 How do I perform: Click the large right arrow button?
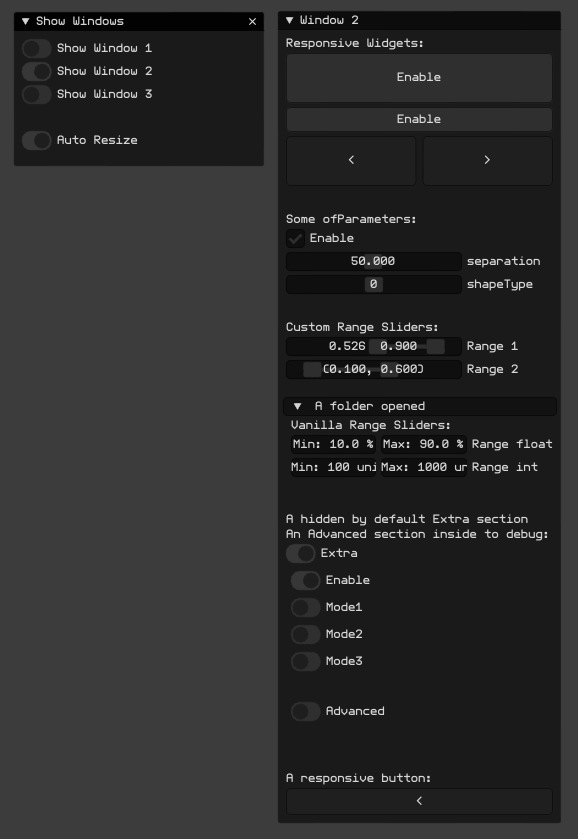[488, 161]
